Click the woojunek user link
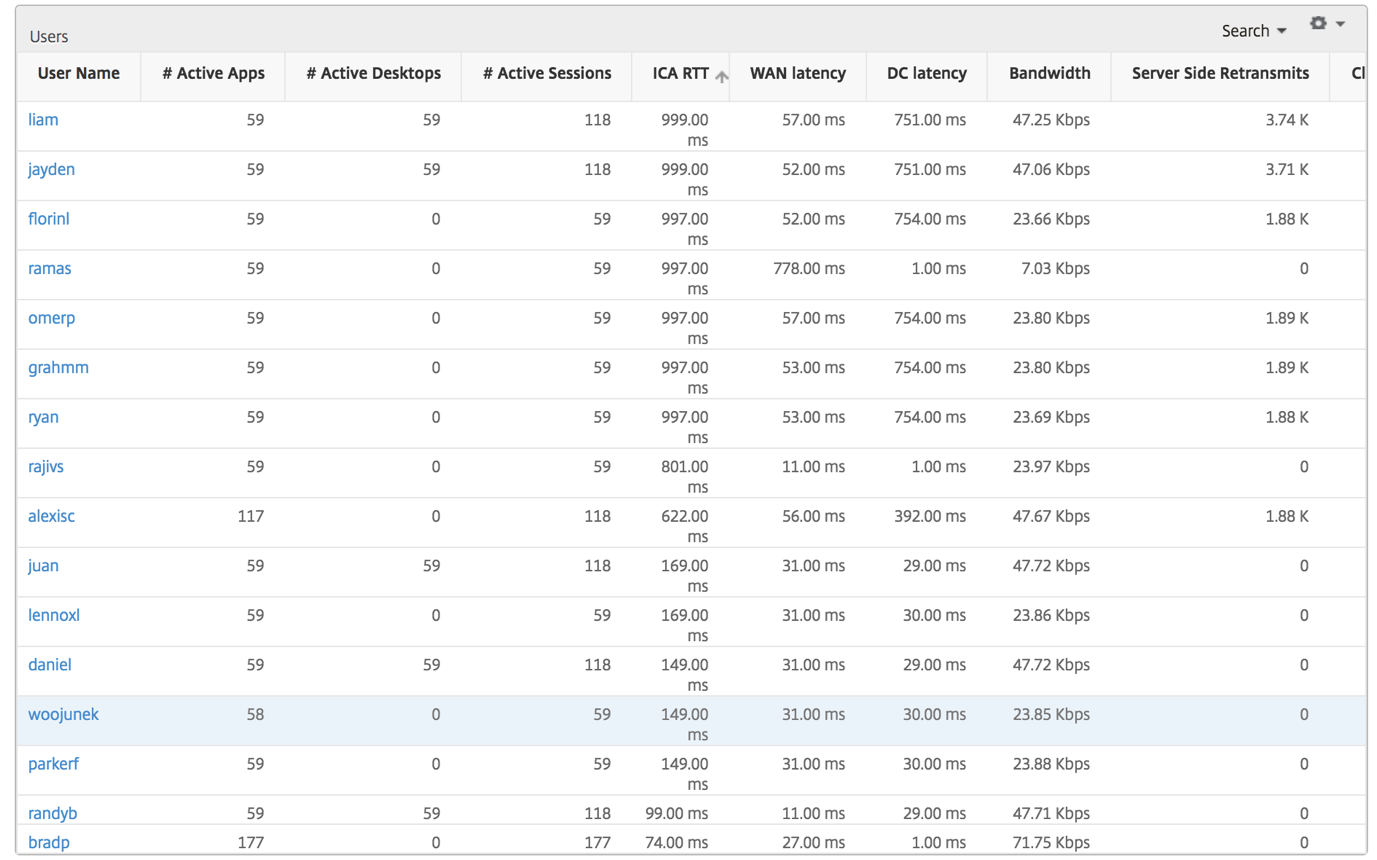Viewport: 1377px width, 860px height. (63, 714)
